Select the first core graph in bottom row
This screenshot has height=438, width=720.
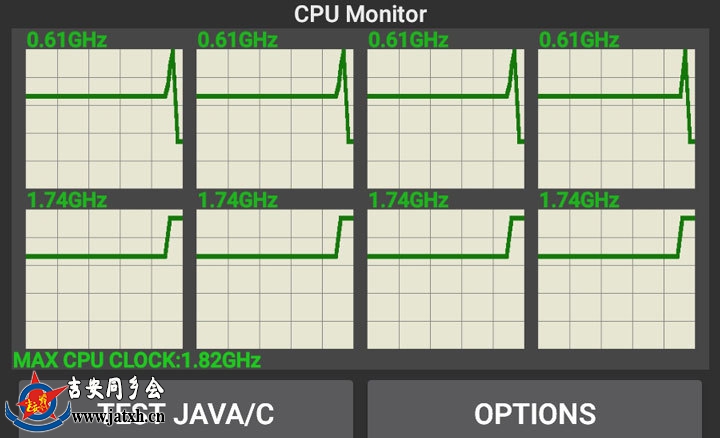pyautogui.click(x=104, y=279)
